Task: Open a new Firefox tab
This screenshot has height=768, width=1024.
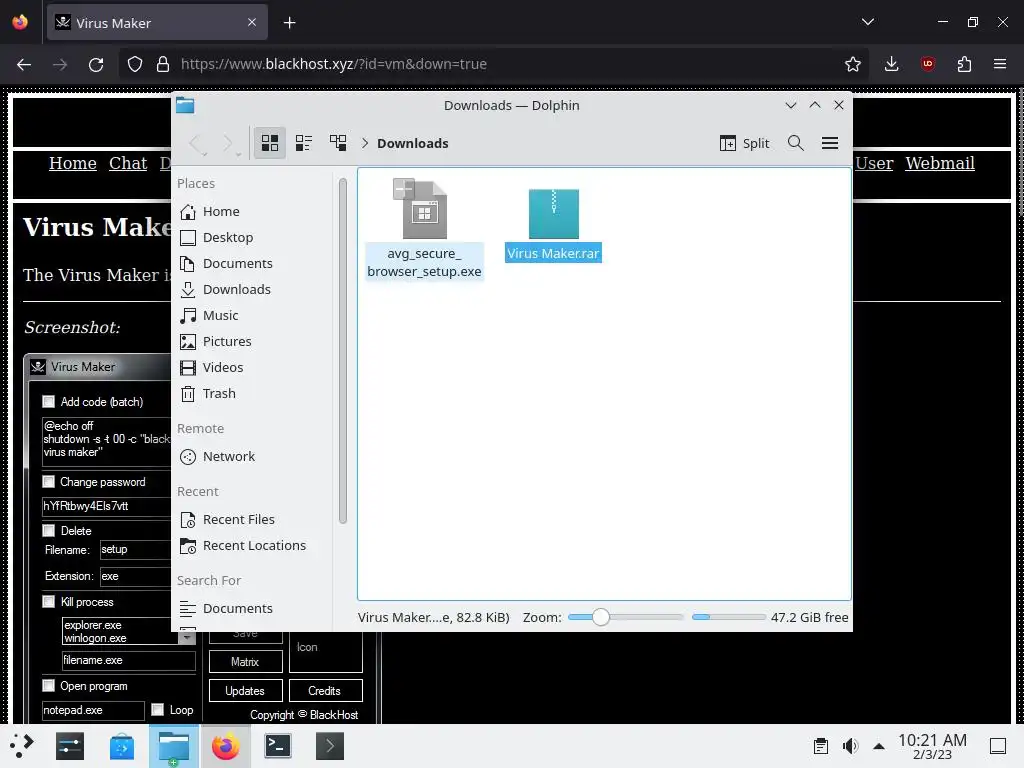Action: pyautogui.click(x=289, y=23)
